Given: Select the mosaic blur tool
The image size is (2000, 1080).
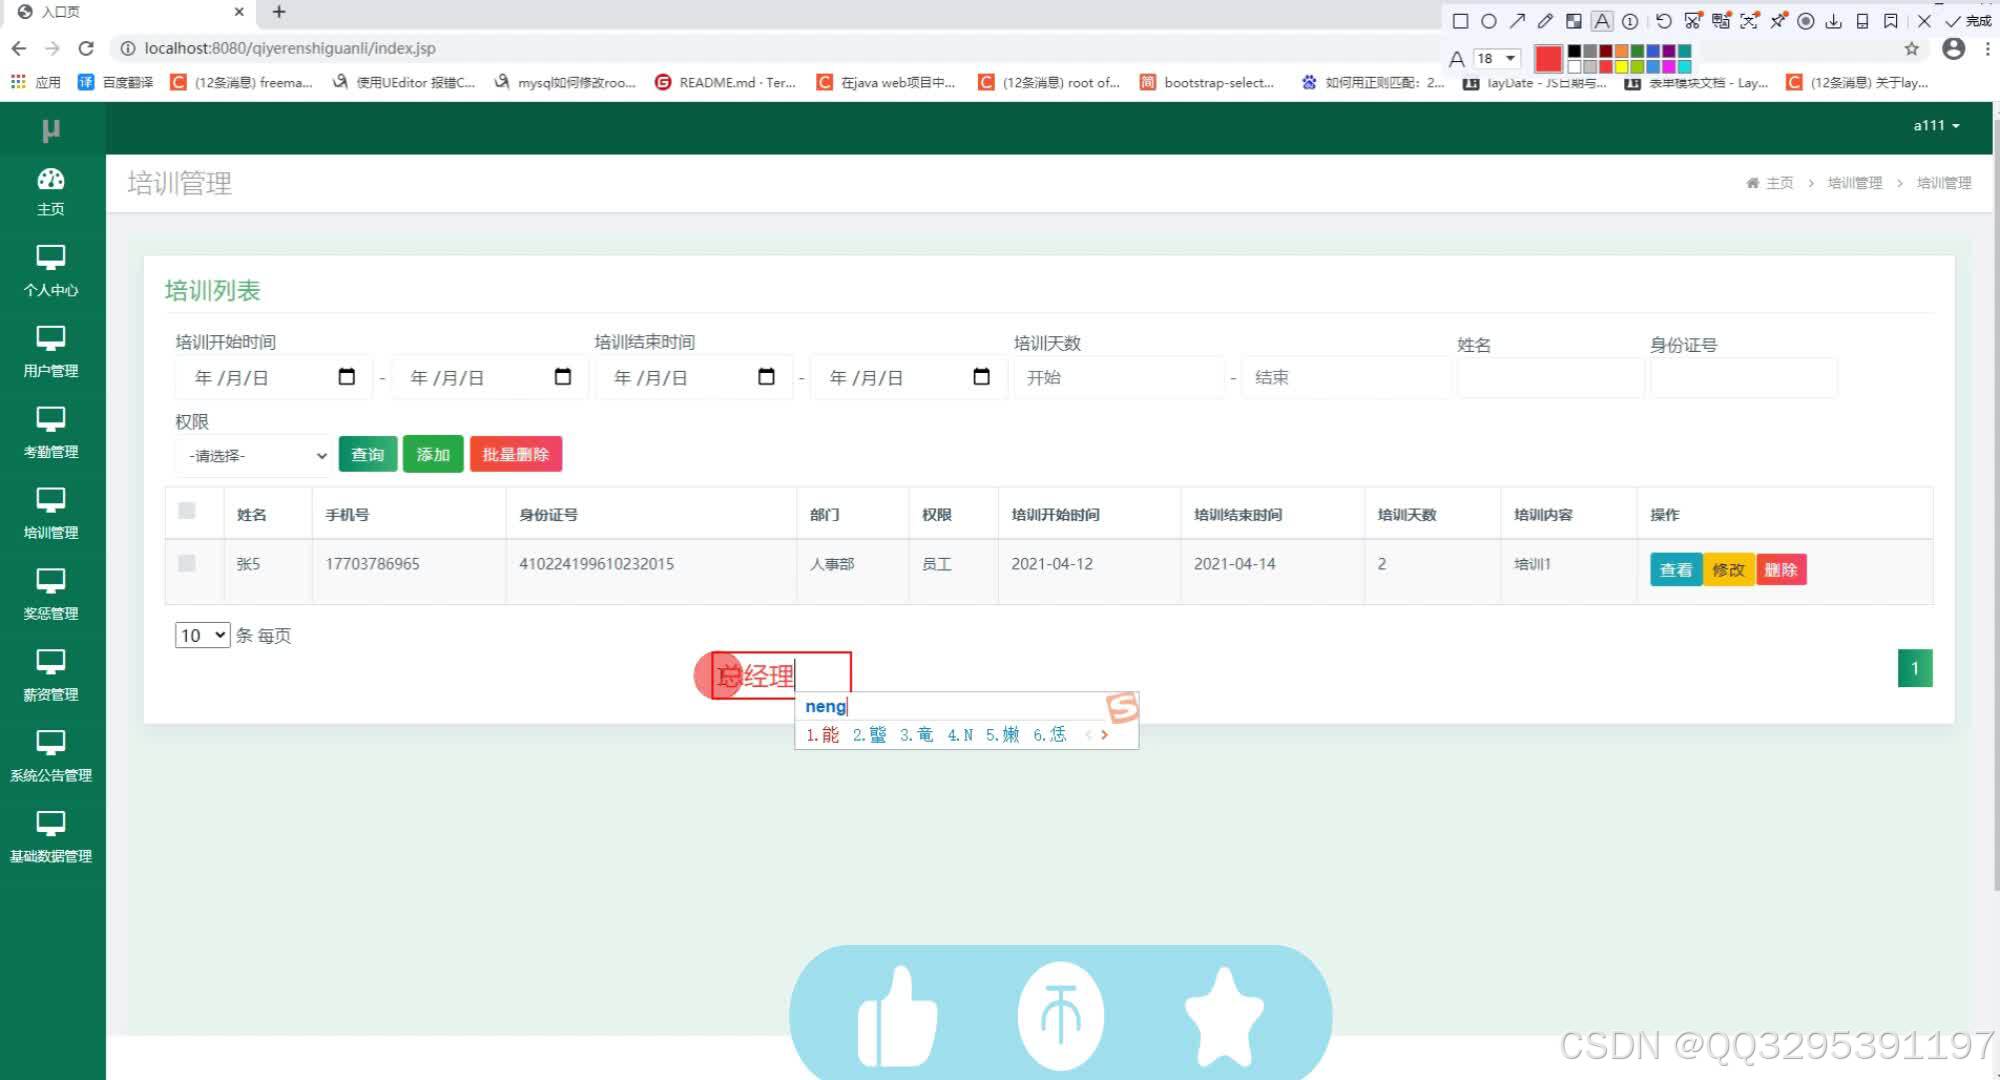Looking at the screenshot, I should point(1573,21).
